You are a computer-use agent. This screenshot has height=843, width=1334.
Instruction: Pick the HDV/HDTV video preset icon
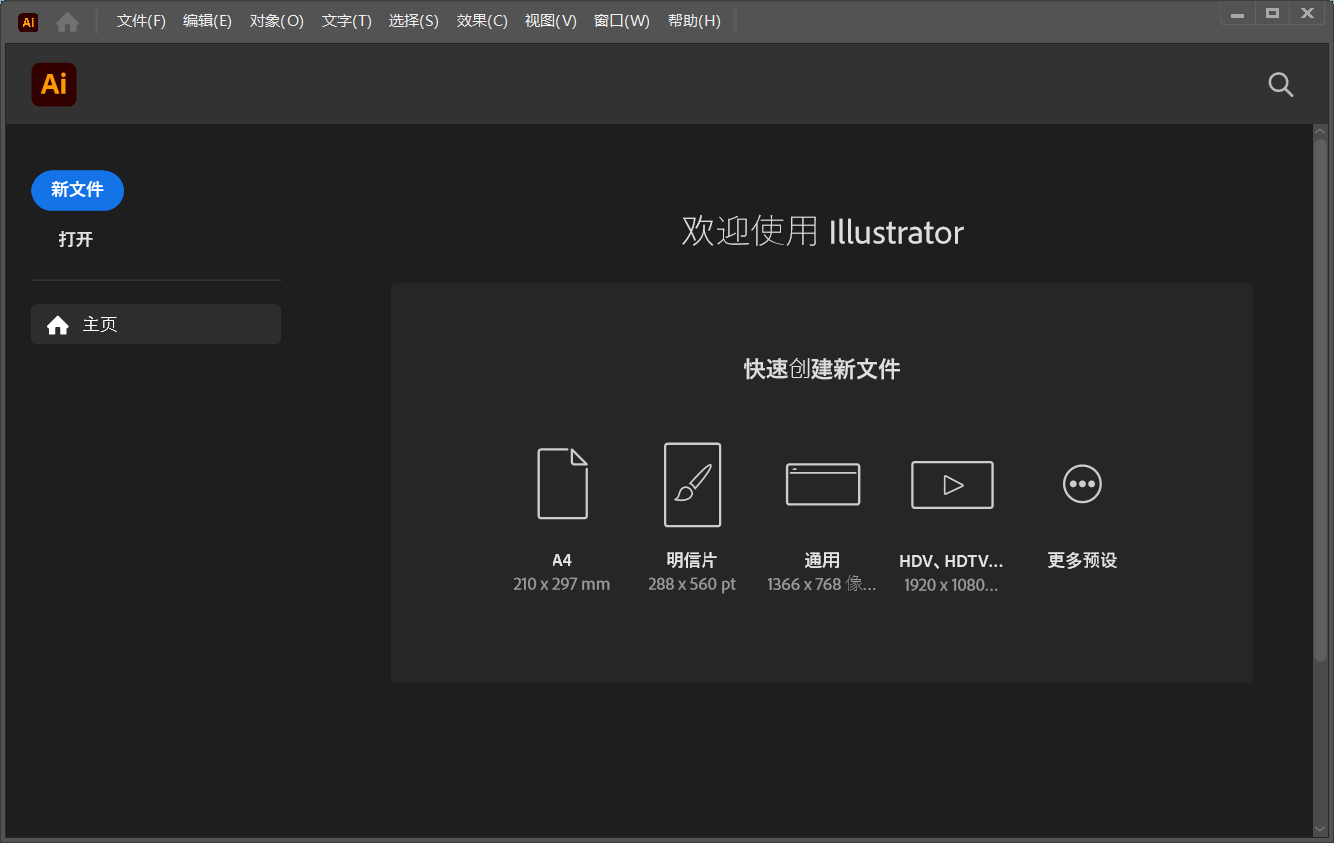point(952,485)
